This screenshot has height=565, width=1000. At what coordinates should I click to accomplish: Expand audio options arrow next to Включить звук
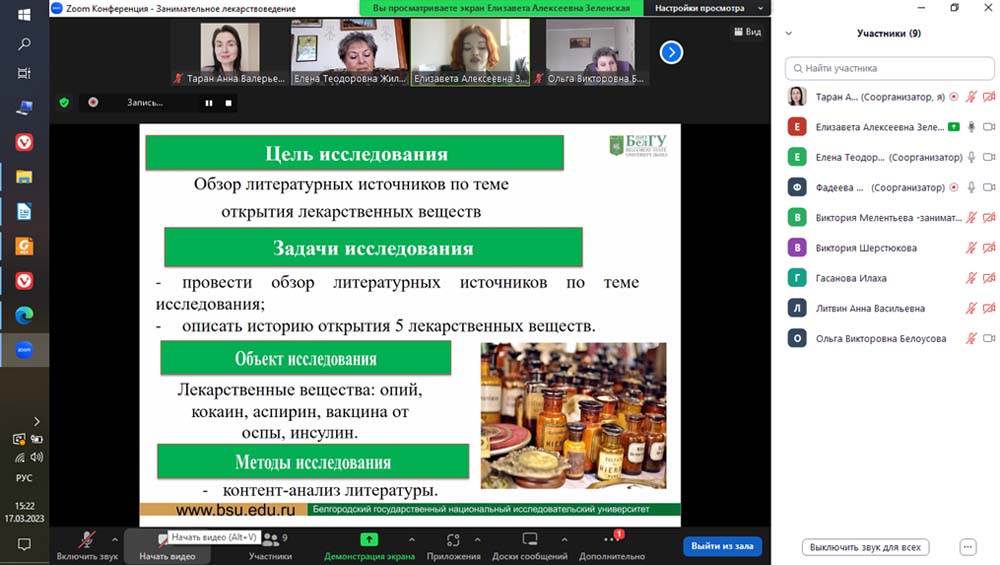[114, 538]
